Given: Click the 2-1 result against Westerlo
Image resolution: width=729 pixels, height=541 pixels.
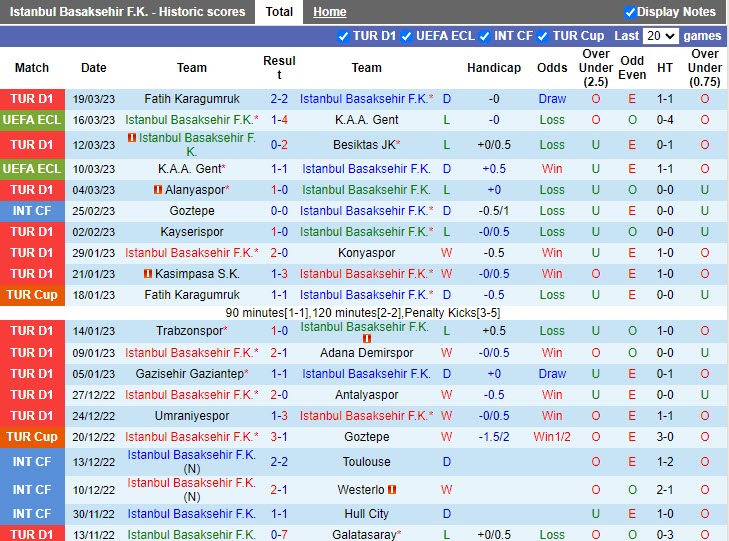Looking at the screenshot, I should click(279, 489).
